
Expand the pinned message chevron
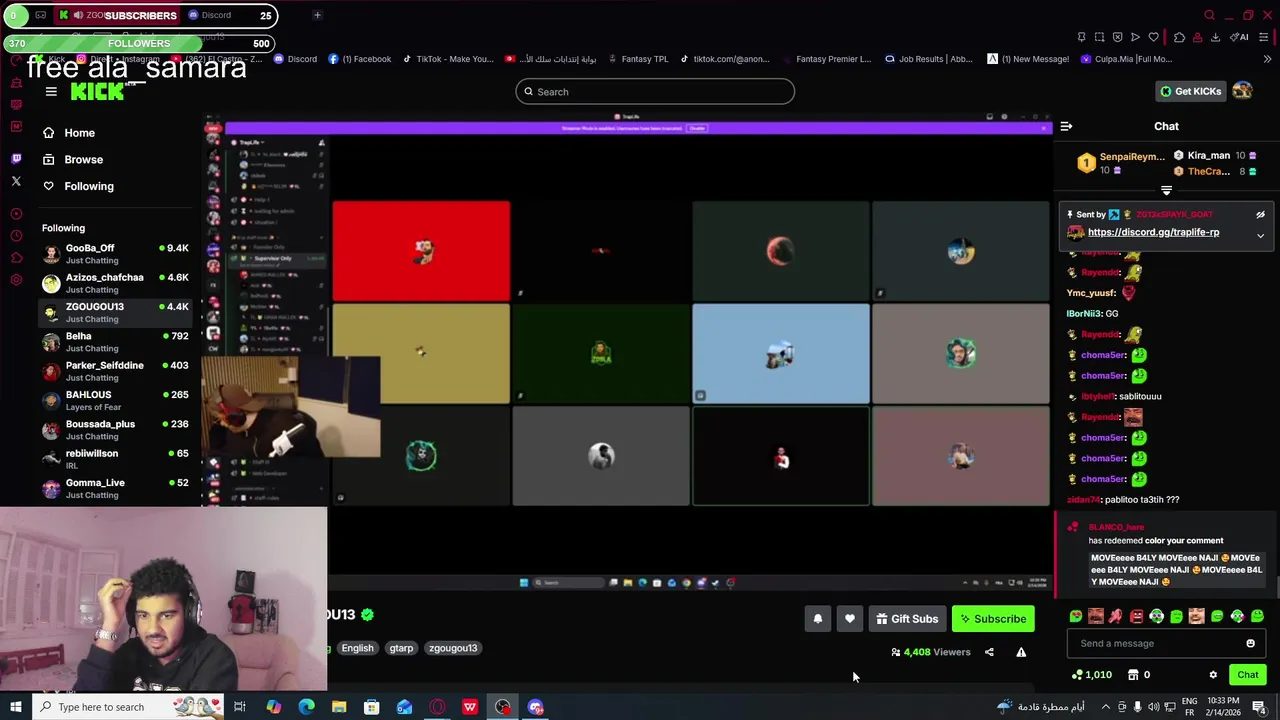[x=1260, y=236]
